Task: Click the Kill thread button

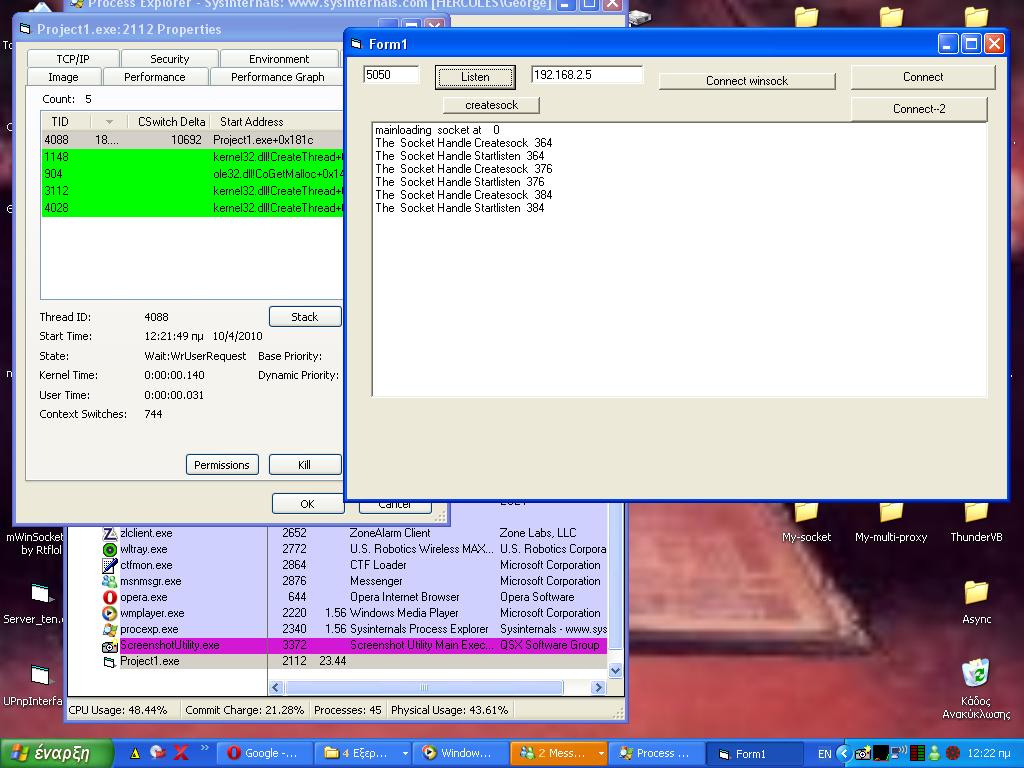Action: click(x=304, y=465)
